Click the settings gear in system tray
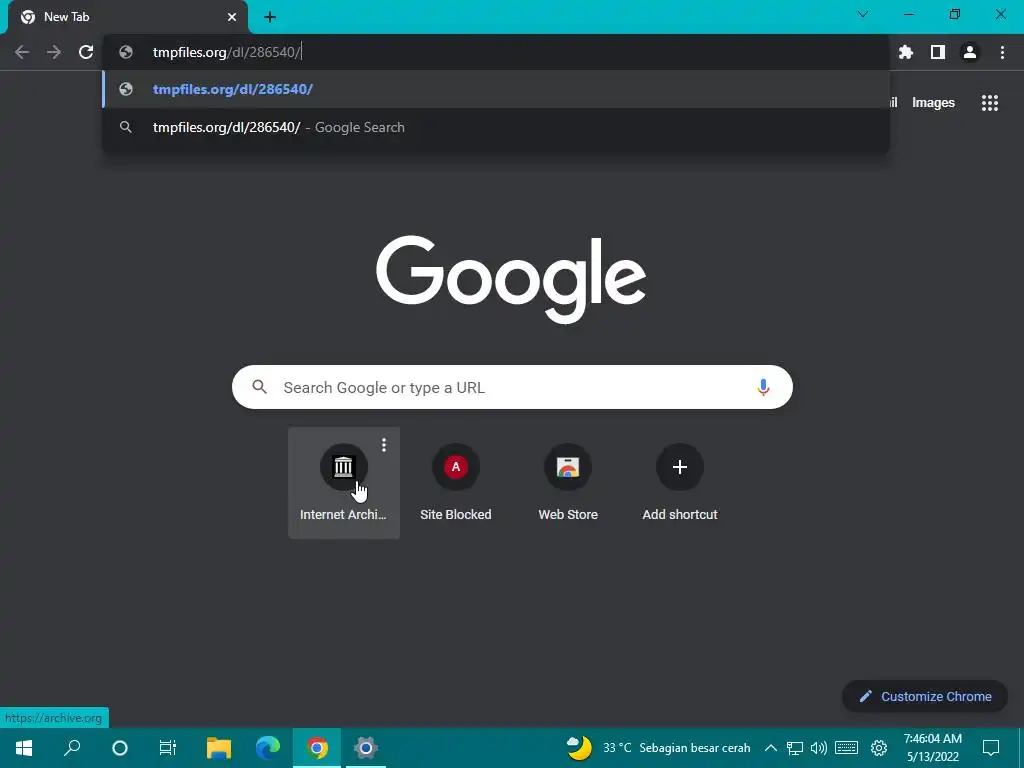Screen dimensions: 1024x768 pyautogui.click(x=879, y=748)
